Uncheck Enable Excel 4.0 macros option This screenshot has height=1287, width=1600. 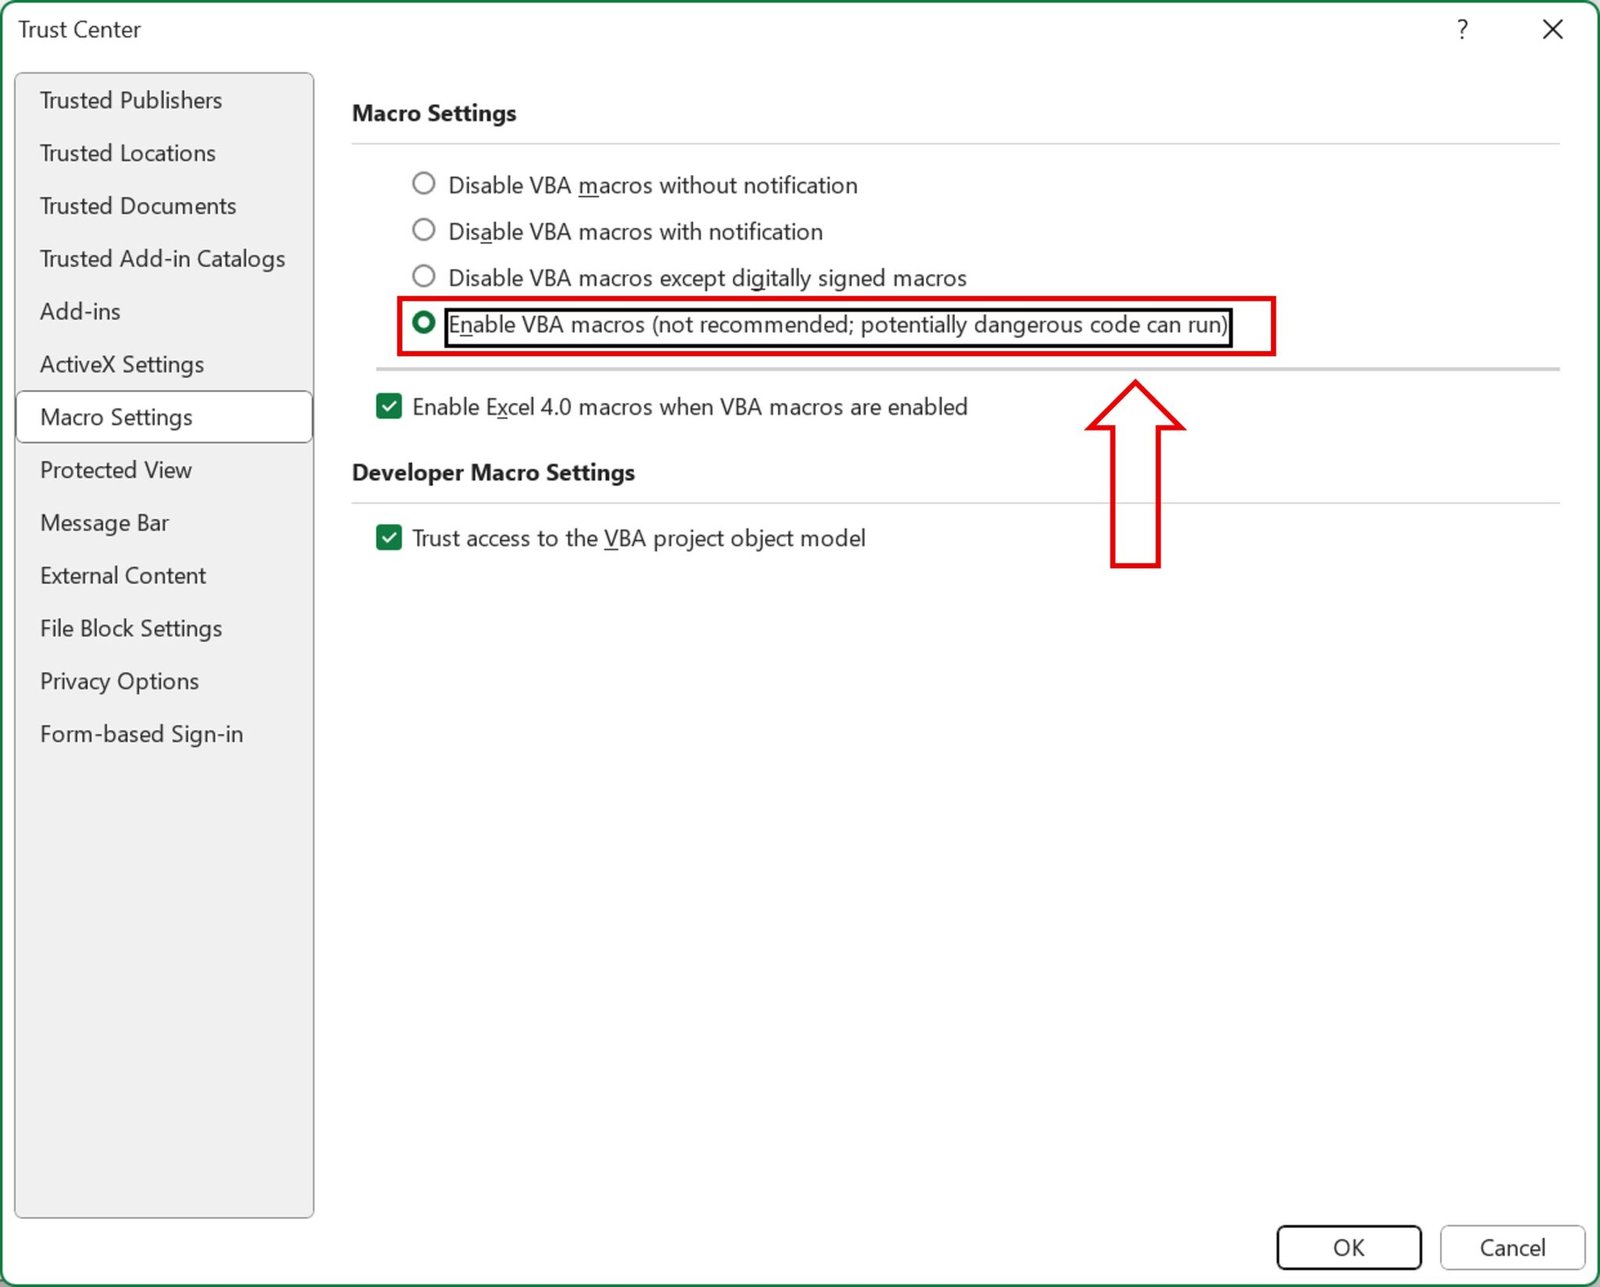pos(388,406)
